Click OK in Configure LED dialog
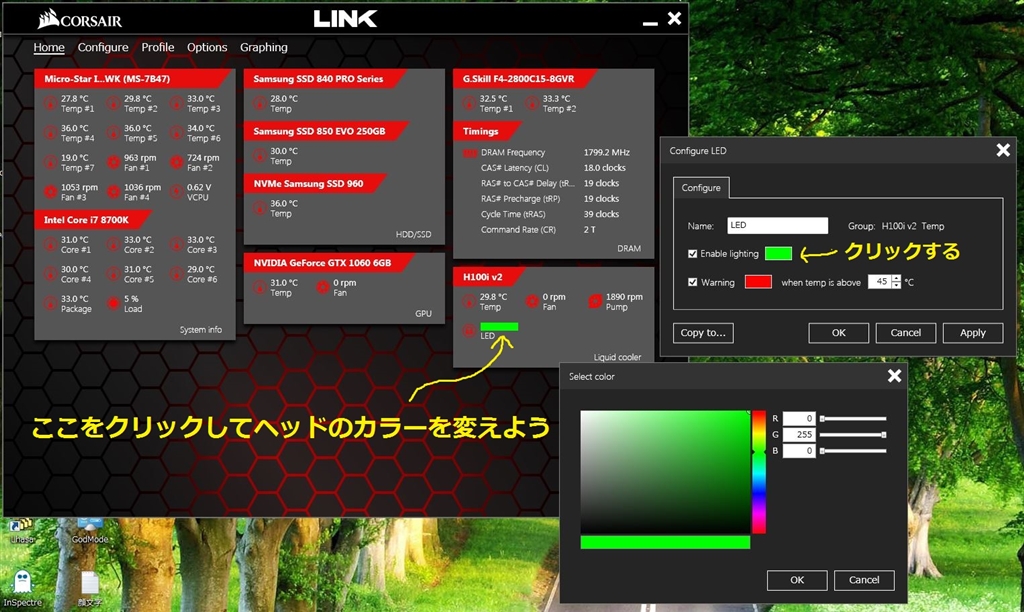This screenshot has width=1024, height=612. [839, 332]
